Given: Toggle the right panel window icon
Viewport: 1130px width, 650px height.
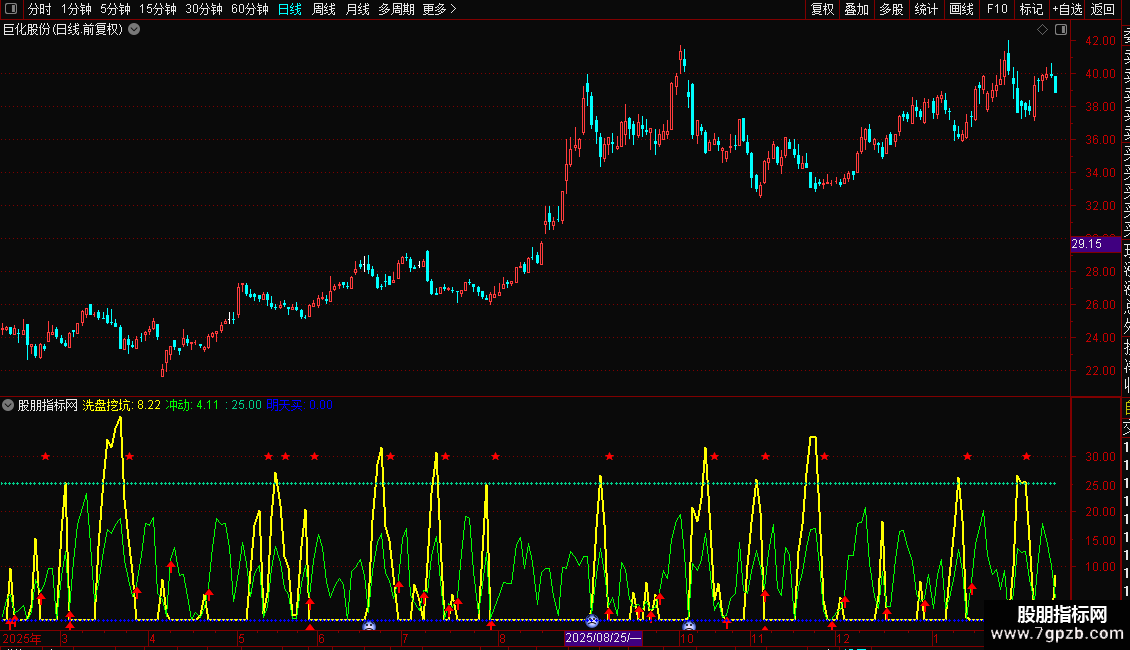Looking at the screenshot, I should click(1061, 30).
